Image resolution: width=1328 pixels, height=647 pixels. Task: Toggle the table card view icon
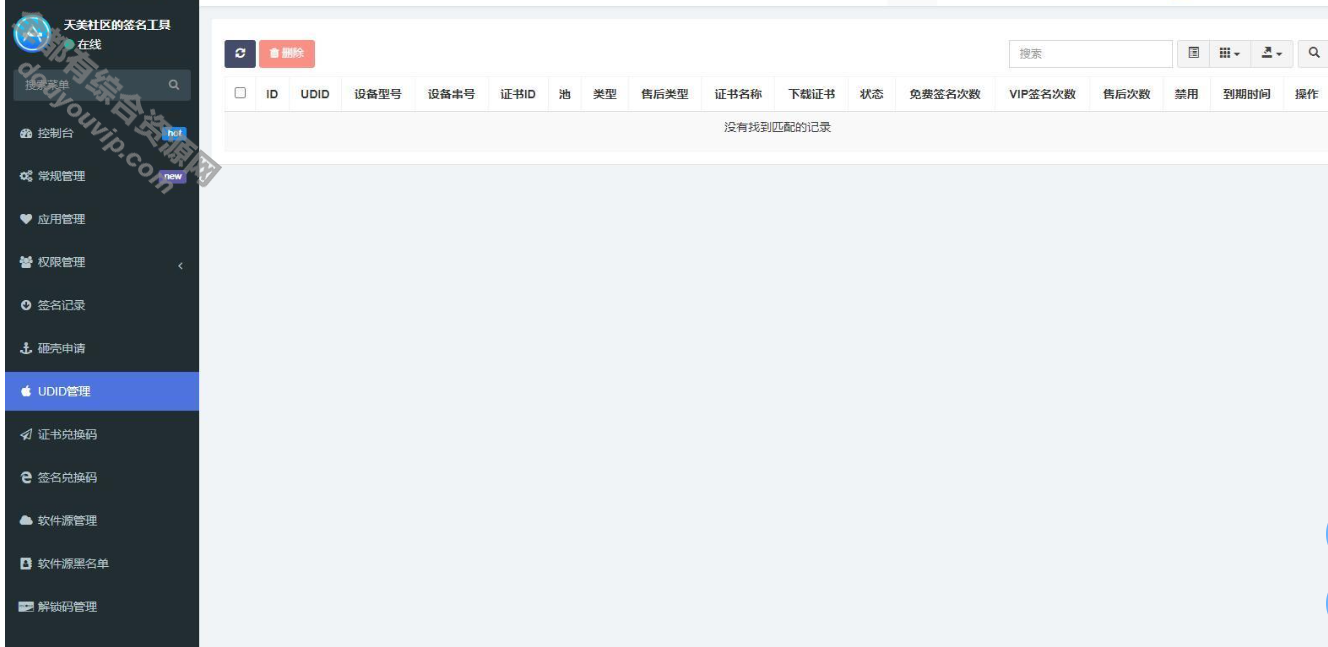1193,54
